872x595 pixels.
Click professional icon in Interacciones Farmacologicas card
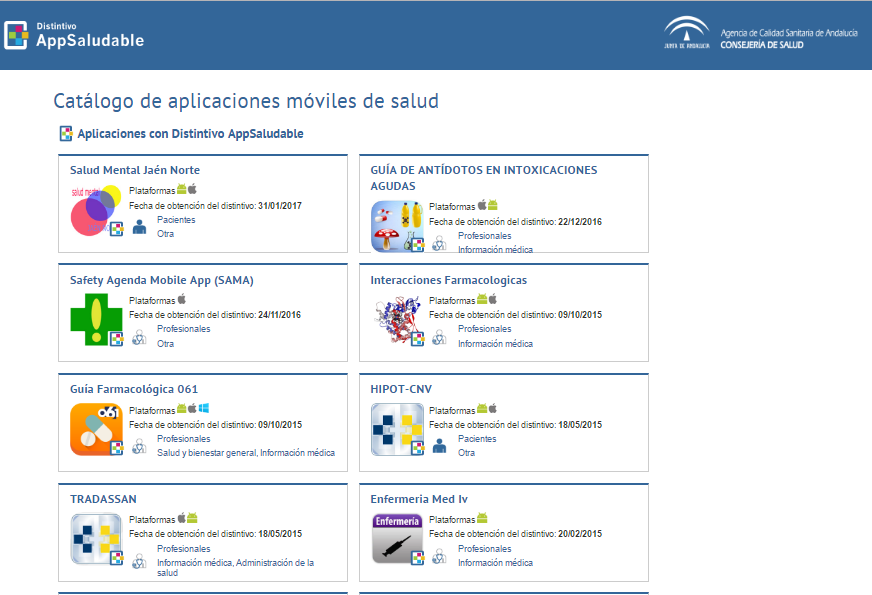click(439, 337)
